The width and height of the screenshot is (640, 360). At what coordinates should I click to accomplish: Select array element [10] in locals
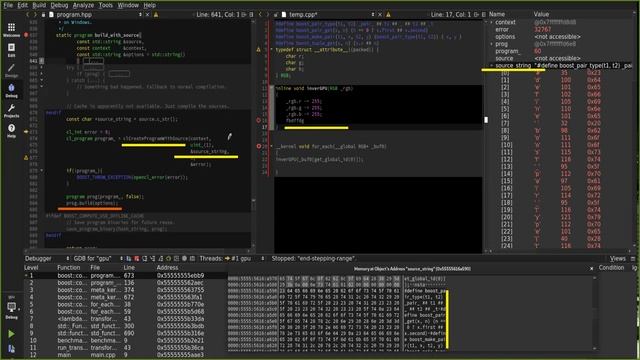tap(561, 145)
